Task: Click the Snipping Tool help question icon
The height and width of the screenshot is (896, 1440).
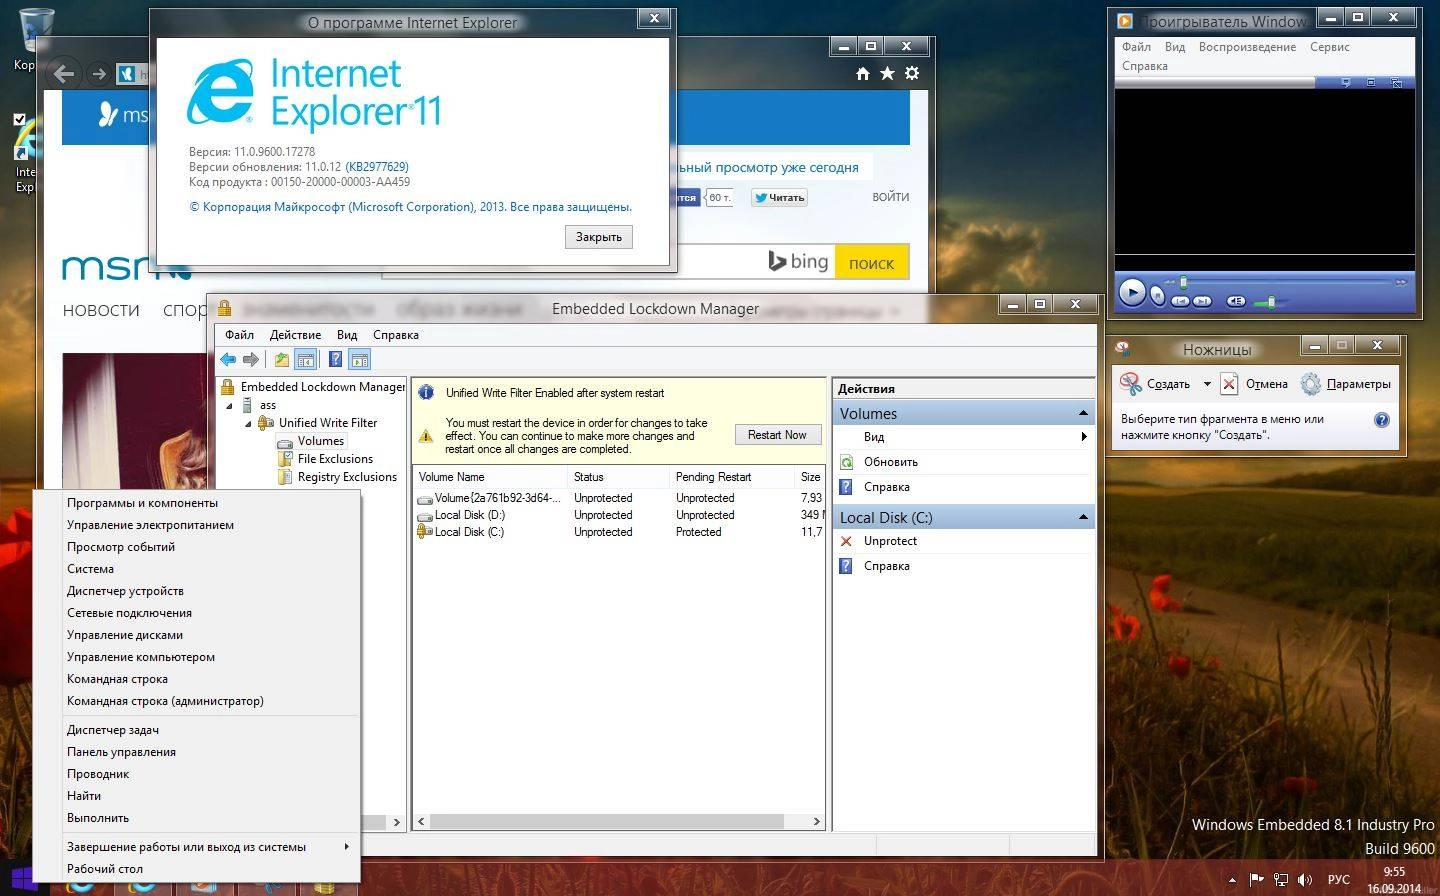Action: tap(1382, 420)
